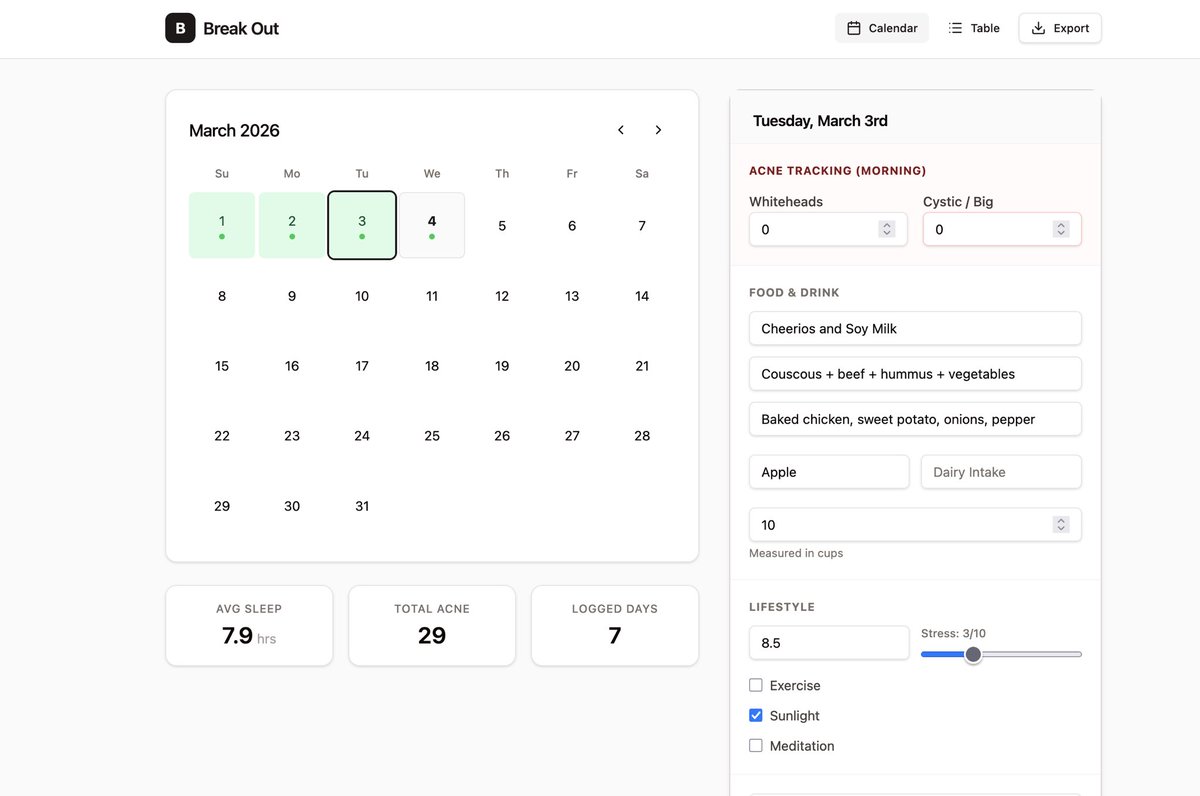Click the Couscous + beef lunch field
Screen dimensions: 1200x796
click(915, 374)
